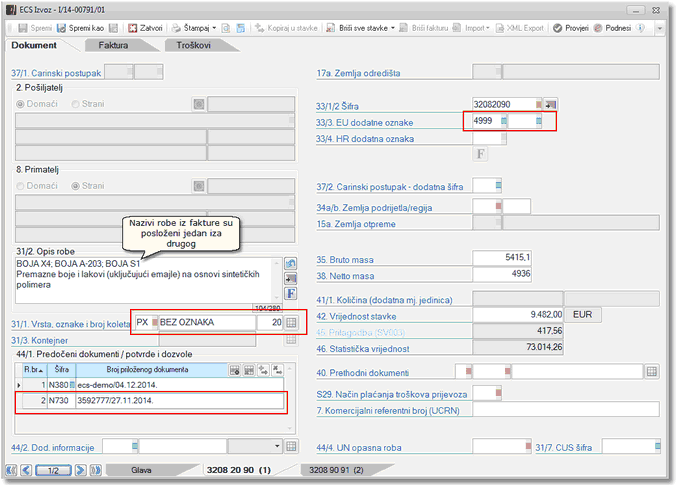Screen dimensions: 678x488
Task: Click Kopiraj u stavke toolbar button
Action: click(286, 28)
